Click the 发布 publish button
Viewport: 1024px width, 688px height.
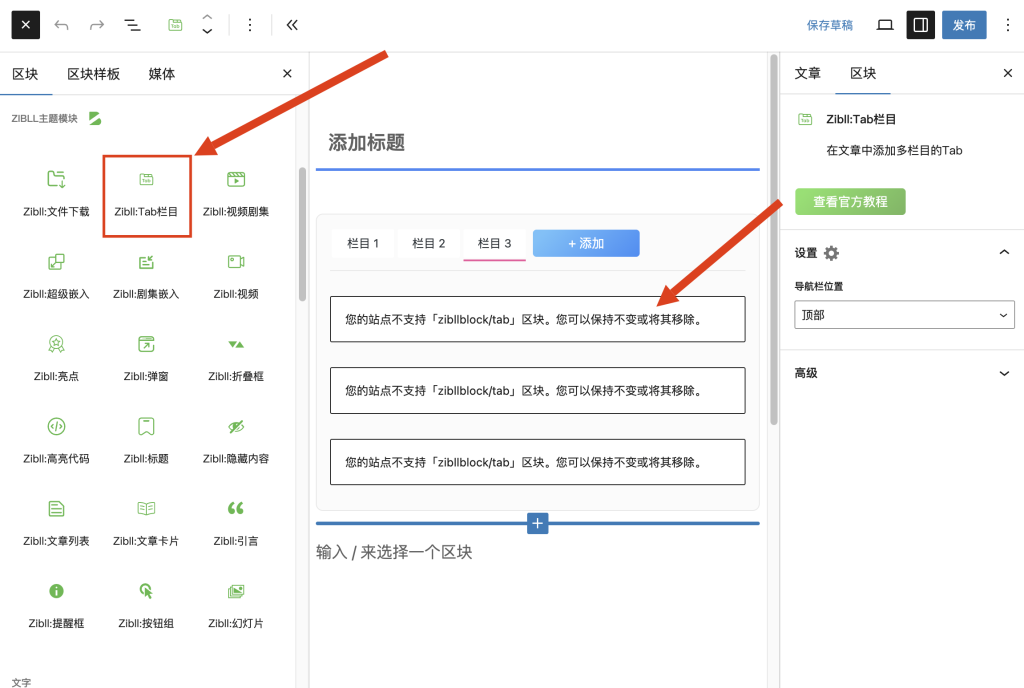pos(964,25)
